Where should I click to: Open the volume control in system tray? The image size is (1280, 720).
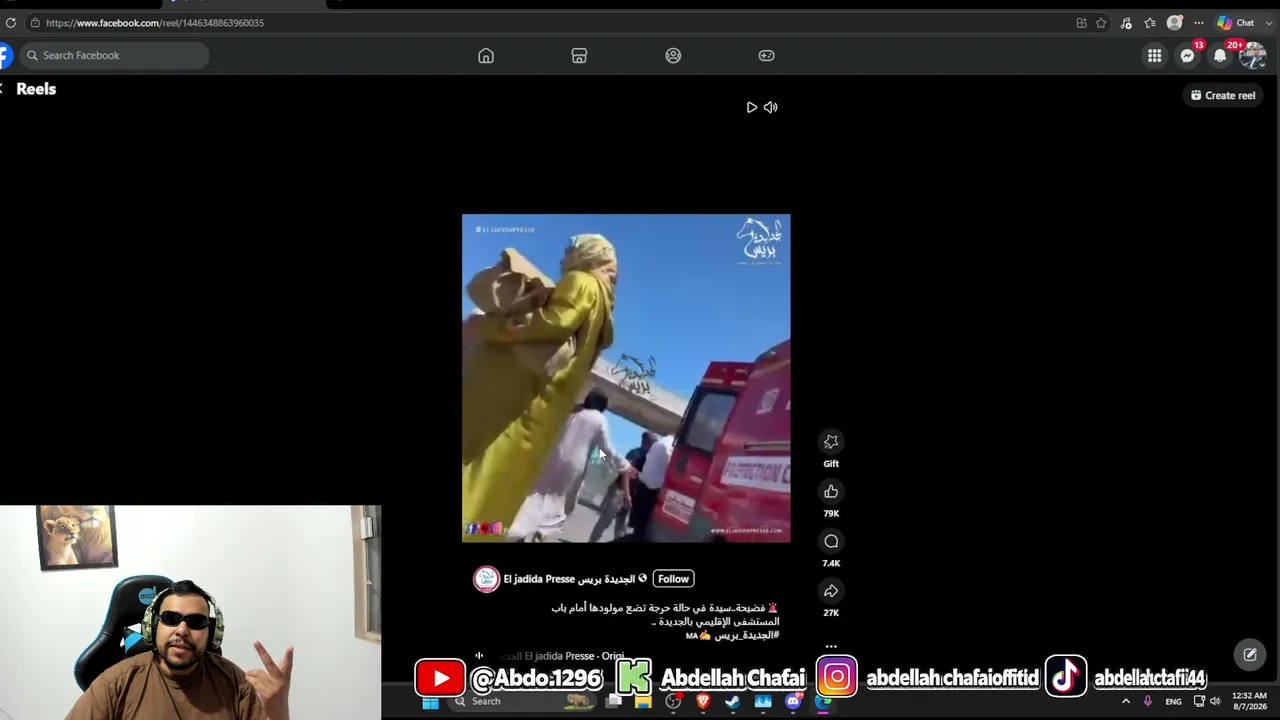point(1215,702)
